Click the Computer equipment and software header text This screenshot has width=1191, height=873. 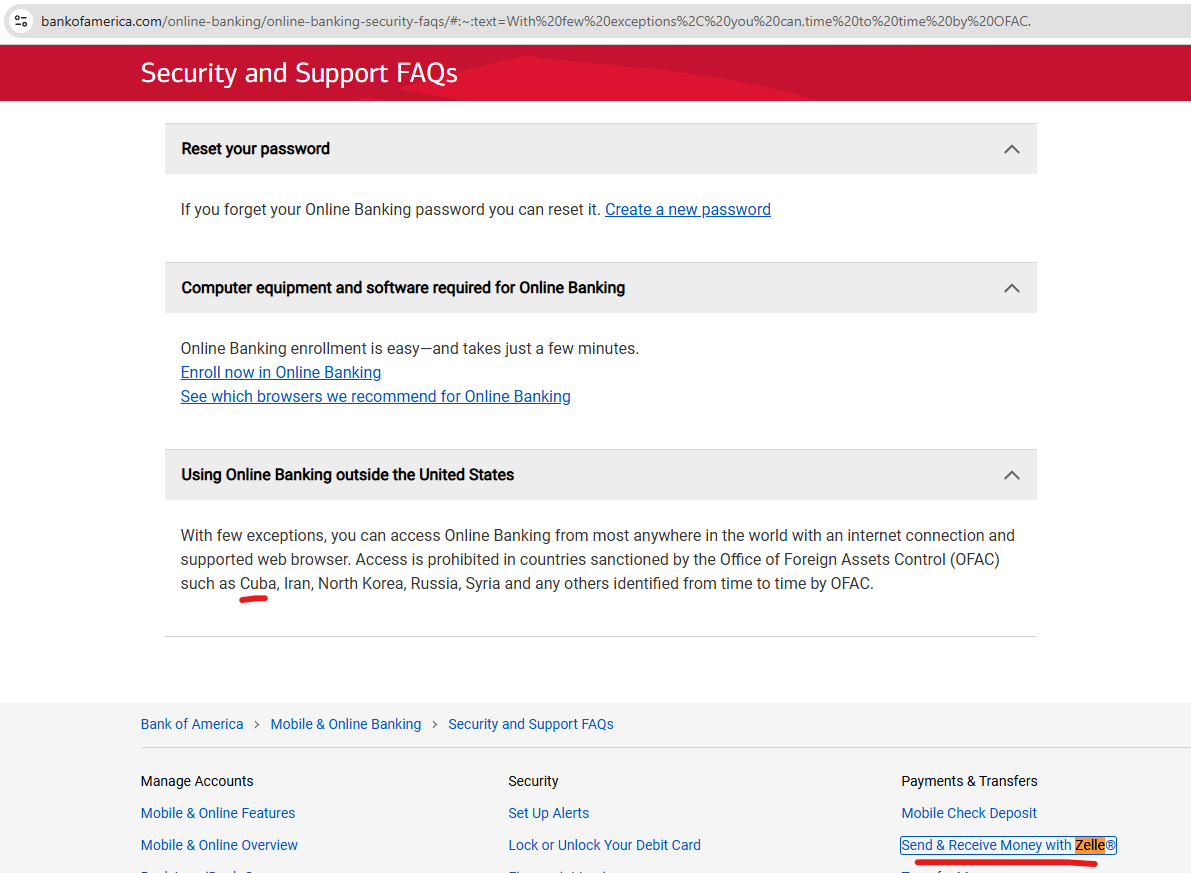(403, 288)
